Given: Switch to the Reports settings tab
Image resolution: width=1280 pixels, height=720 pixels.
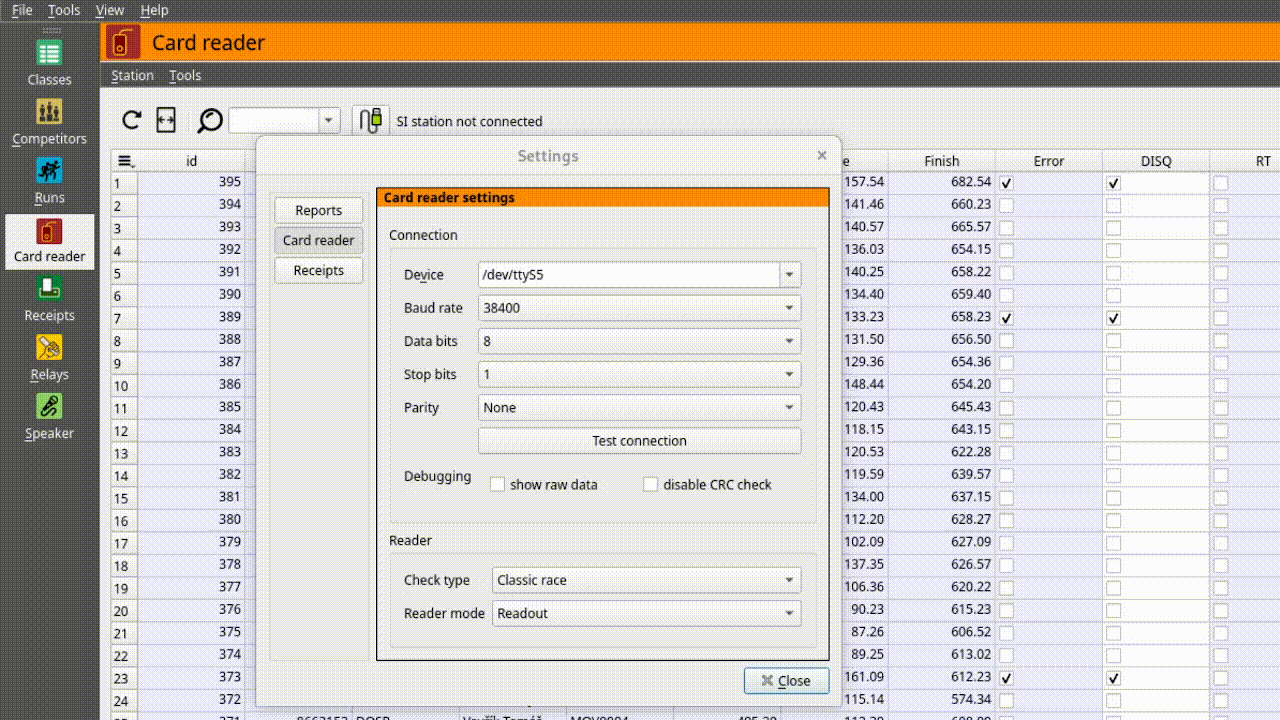Looking at the screenshot, I should (319, 210).
